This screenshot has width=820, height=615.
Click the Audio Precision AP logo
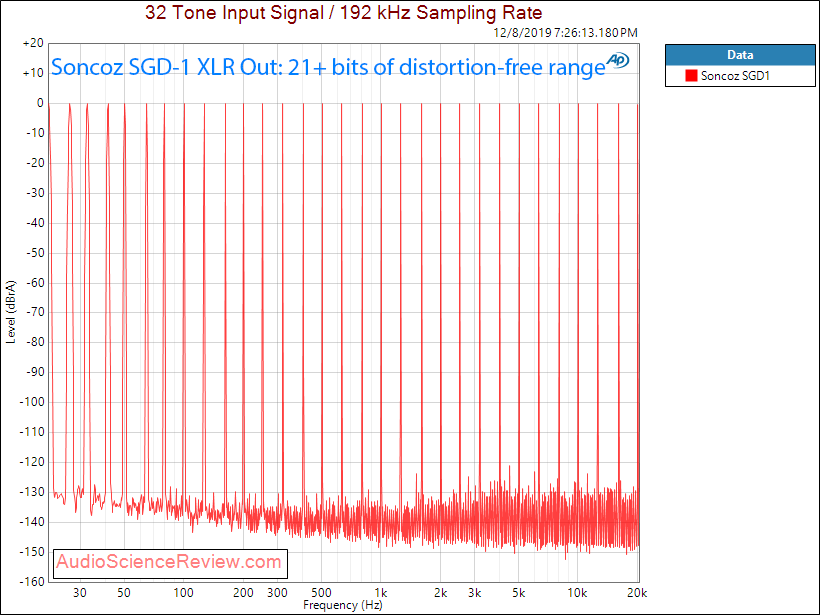coord(618,61)
